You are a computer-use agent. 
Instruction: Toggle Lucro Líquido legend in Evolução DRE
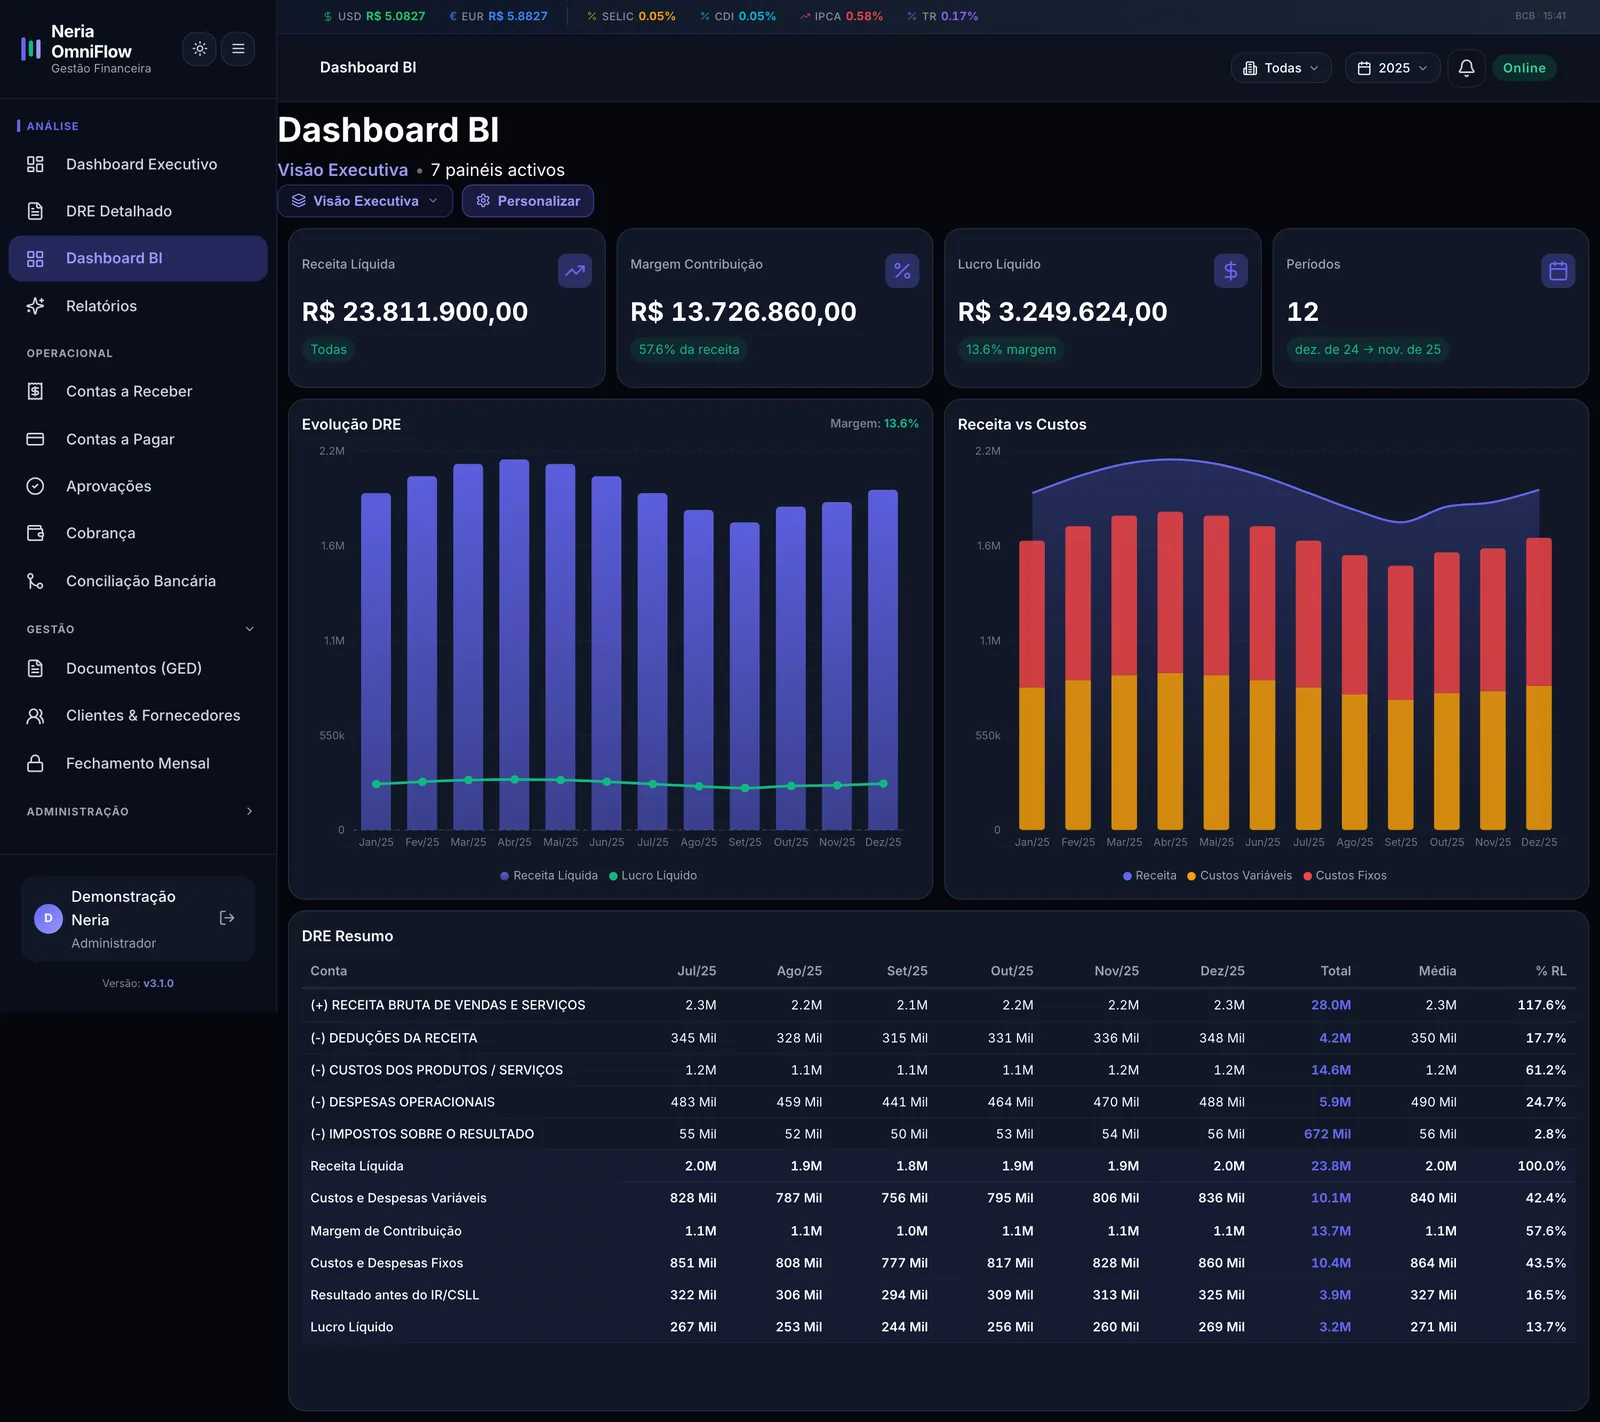pyautogui.click(x=653, y=876)
